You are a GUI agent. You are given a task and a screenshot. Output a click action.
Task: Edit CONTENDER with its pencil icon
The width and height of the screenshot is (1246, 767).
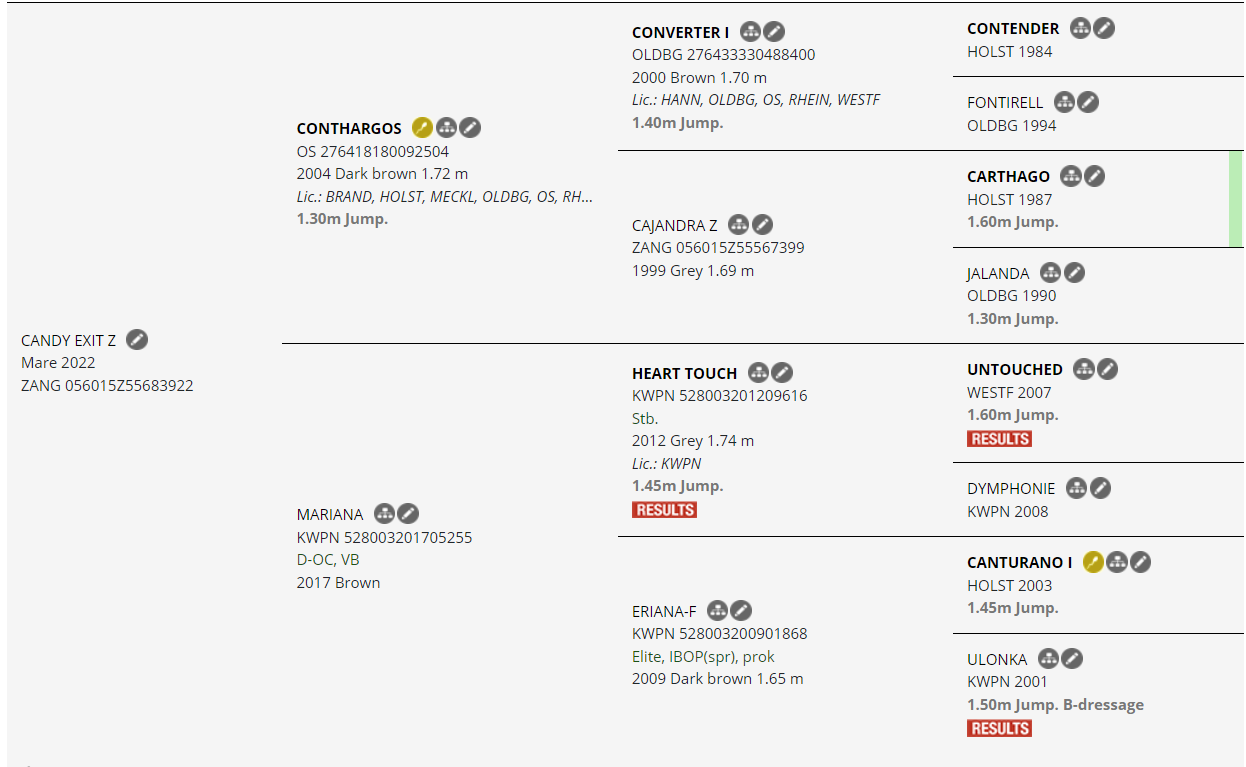point(1104,28)
